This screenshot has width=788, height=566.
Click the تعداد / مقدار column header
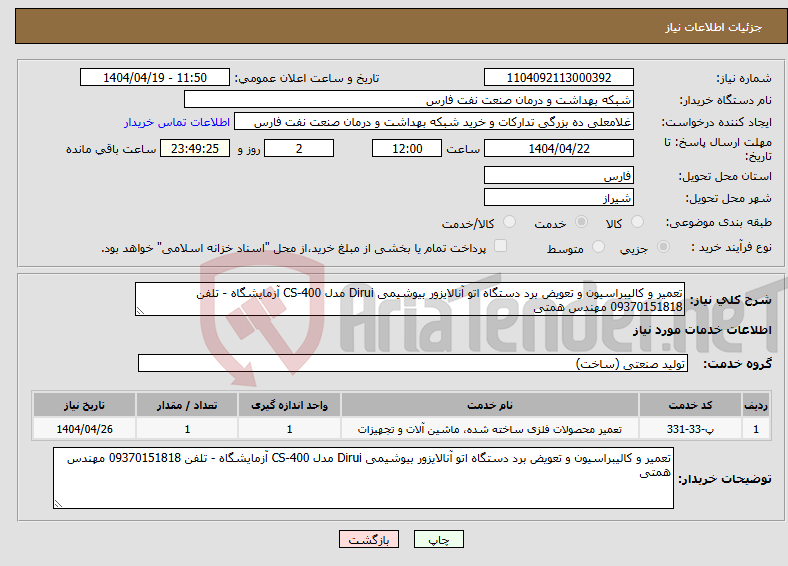click(187, 405)
